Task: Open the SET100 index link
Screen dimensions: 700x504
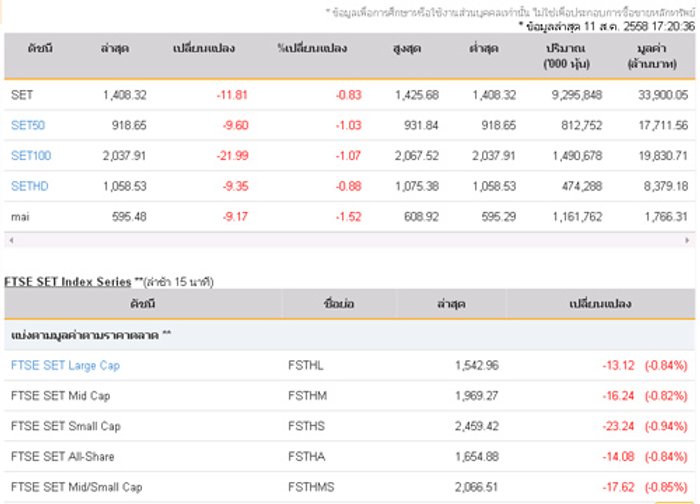Action: 31,156
